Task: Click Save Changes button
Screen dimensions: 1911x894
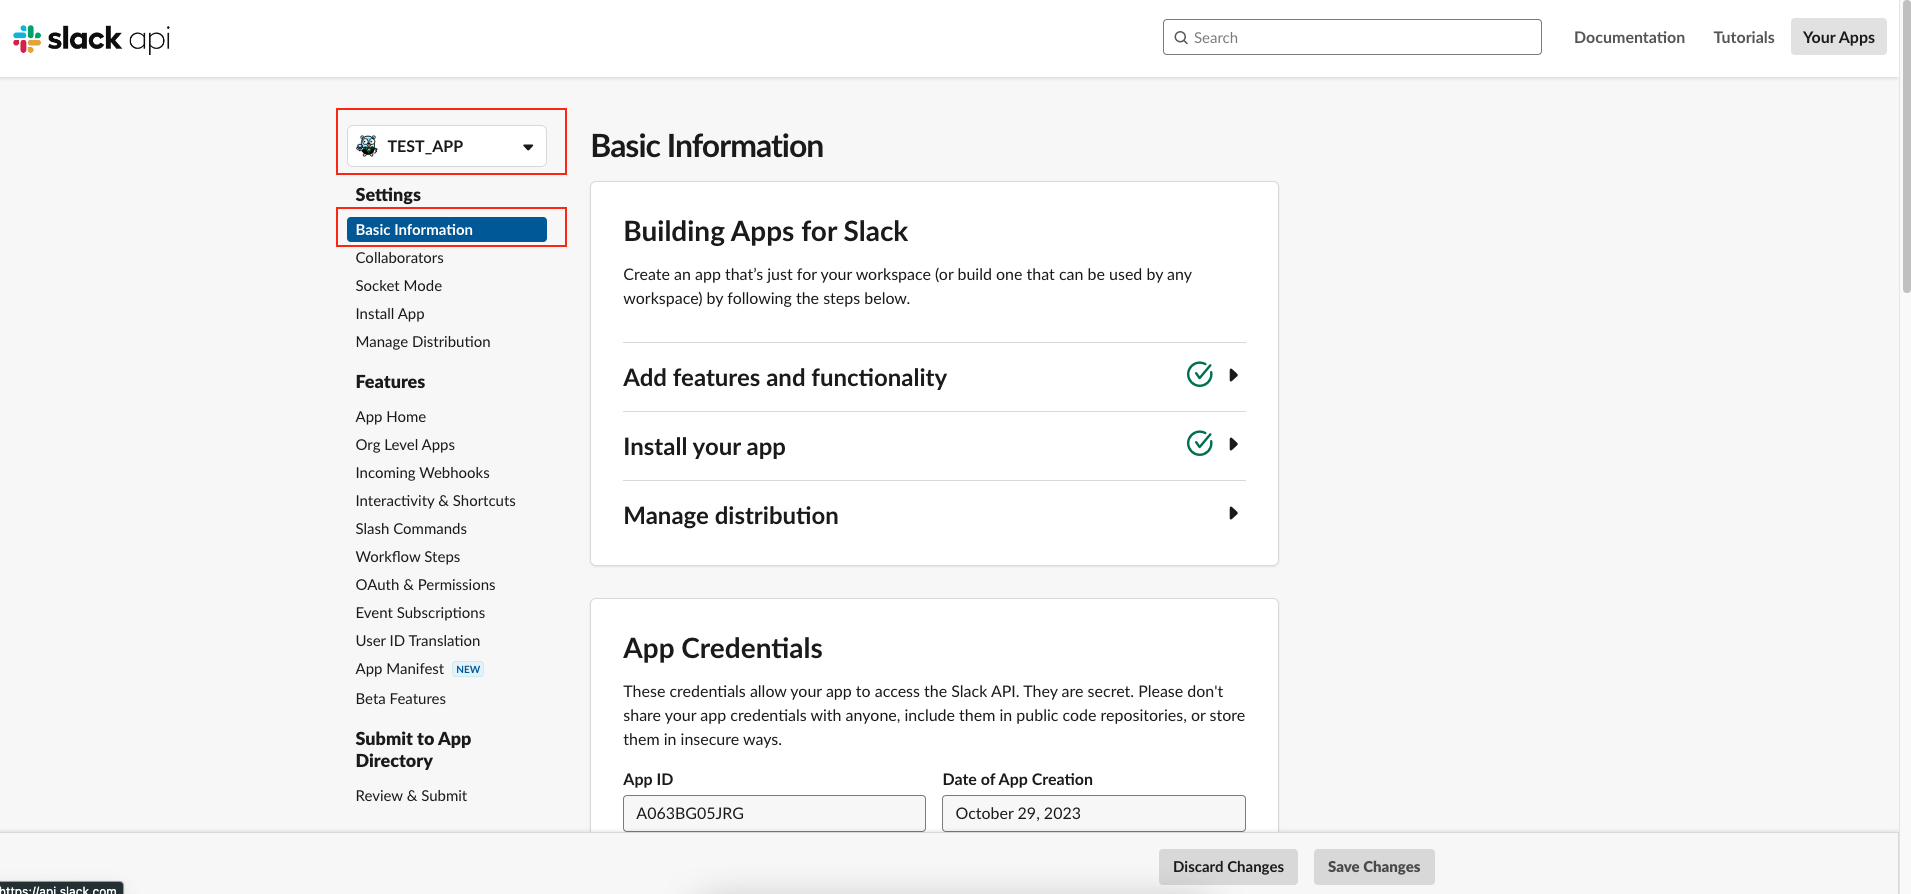Action: tap(1374, 866)
